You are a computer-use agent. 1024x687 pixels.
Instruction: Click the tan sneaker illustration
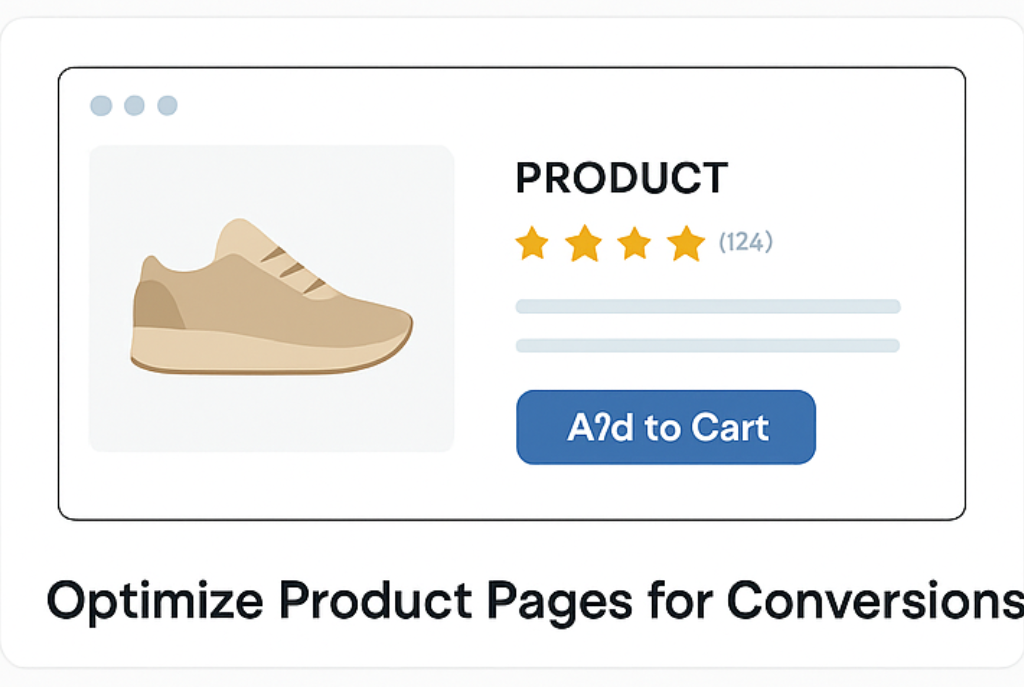coord(271,296)
